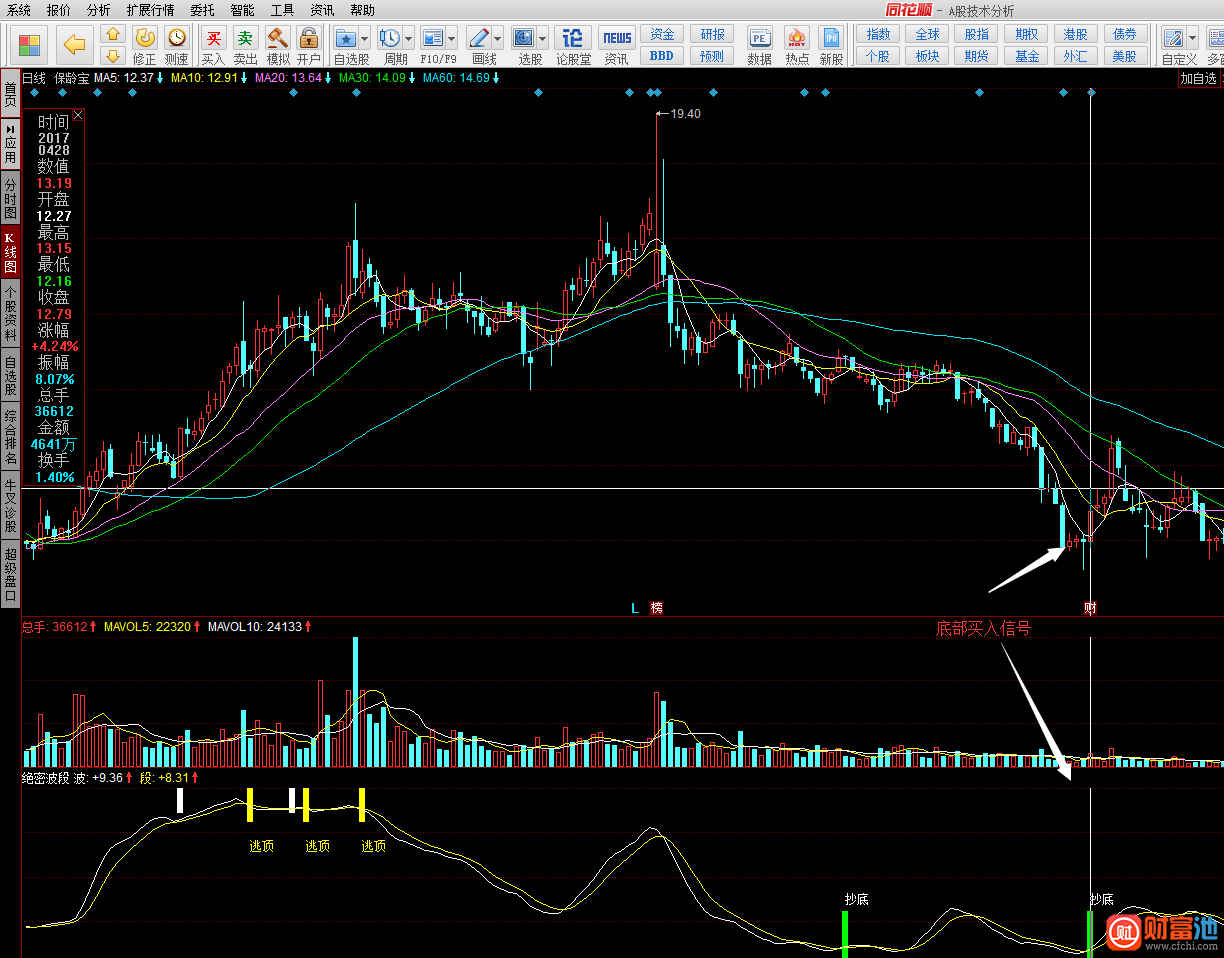This screenshot has height=958, width=1224.
Task: Click the F10/F9 company info icon
Action: [x=433, y=38]
